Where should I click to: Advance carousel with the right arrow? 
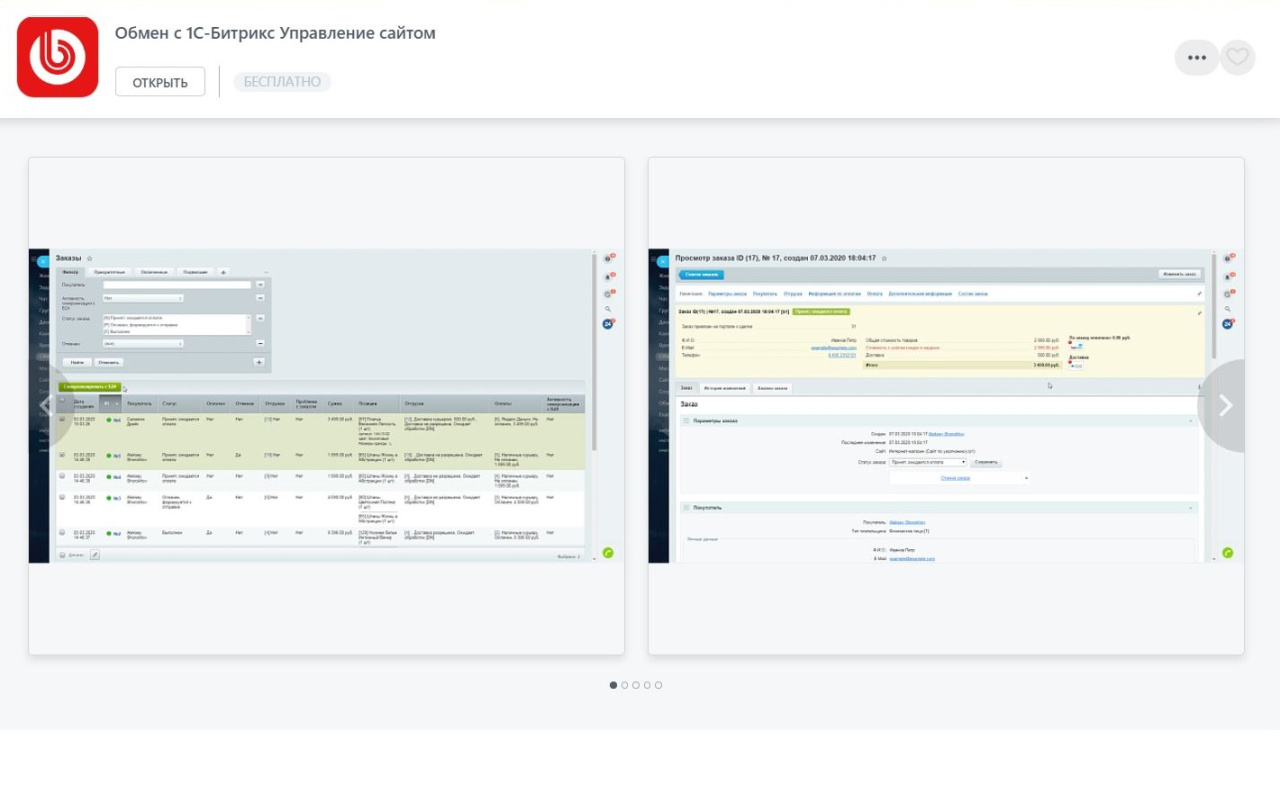pos(1225,405)
